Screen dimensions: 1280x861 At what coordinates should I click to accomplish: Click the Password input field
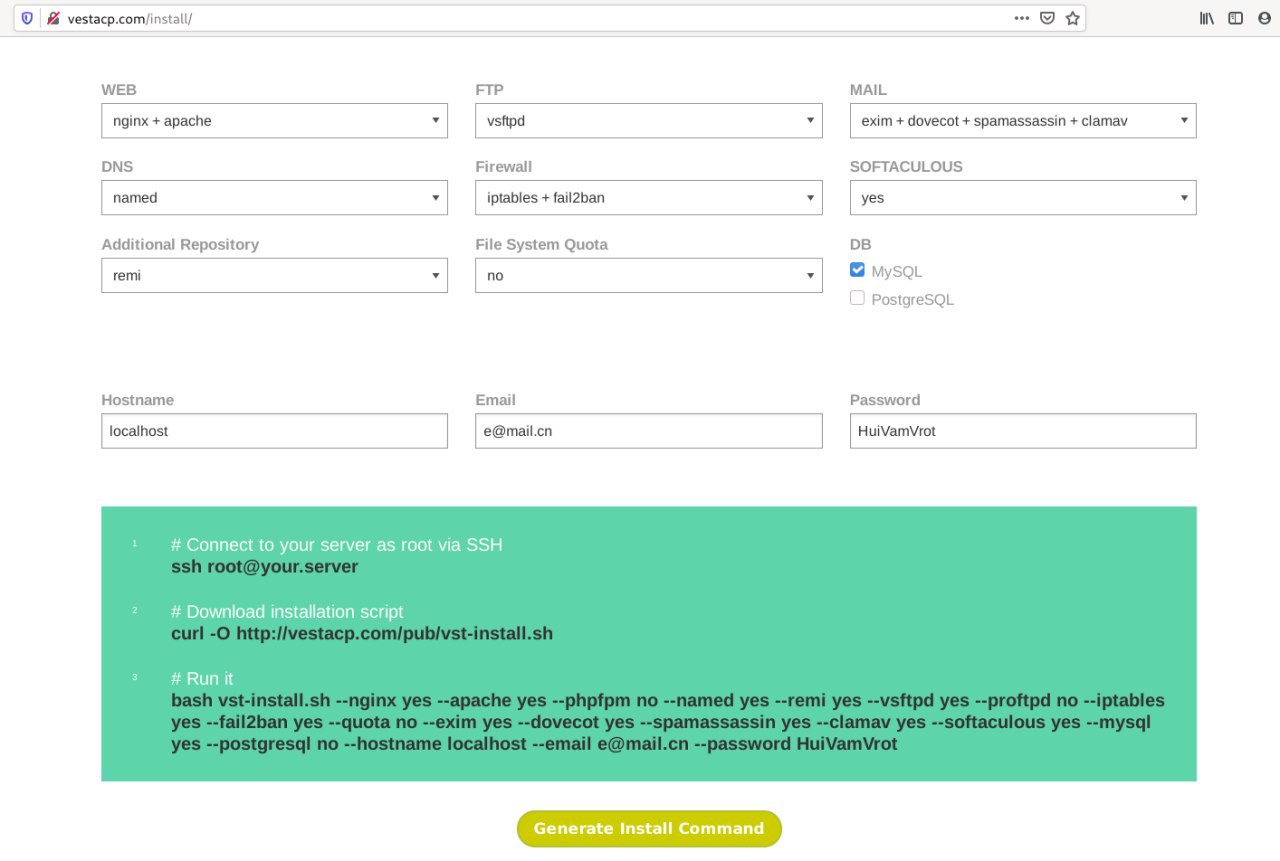(1023, 431)
